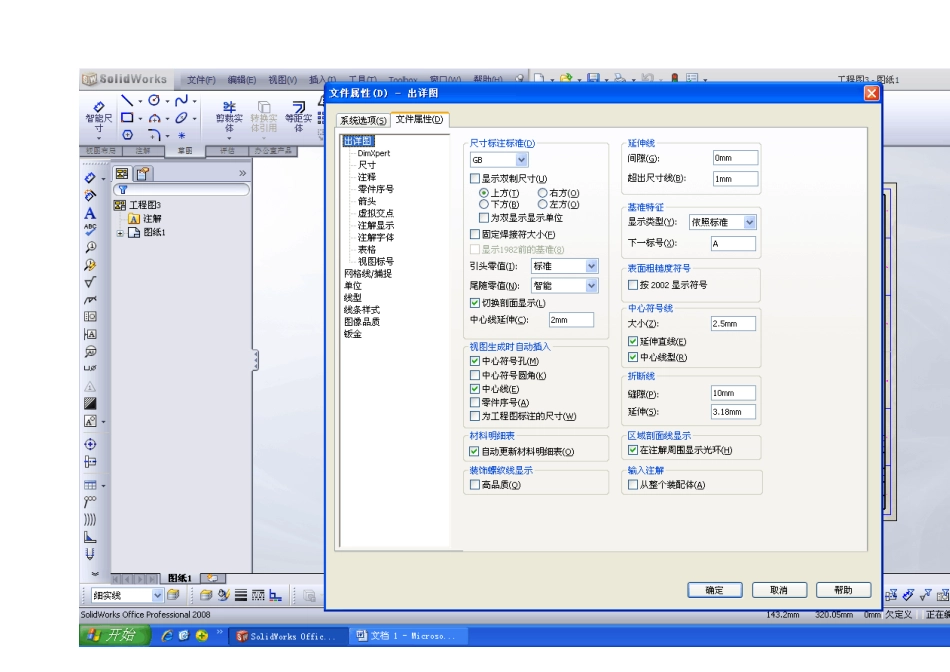The image size is (950, 672).
Task: Select the Polygon sketch tool
Action: [x=127, y=135]
